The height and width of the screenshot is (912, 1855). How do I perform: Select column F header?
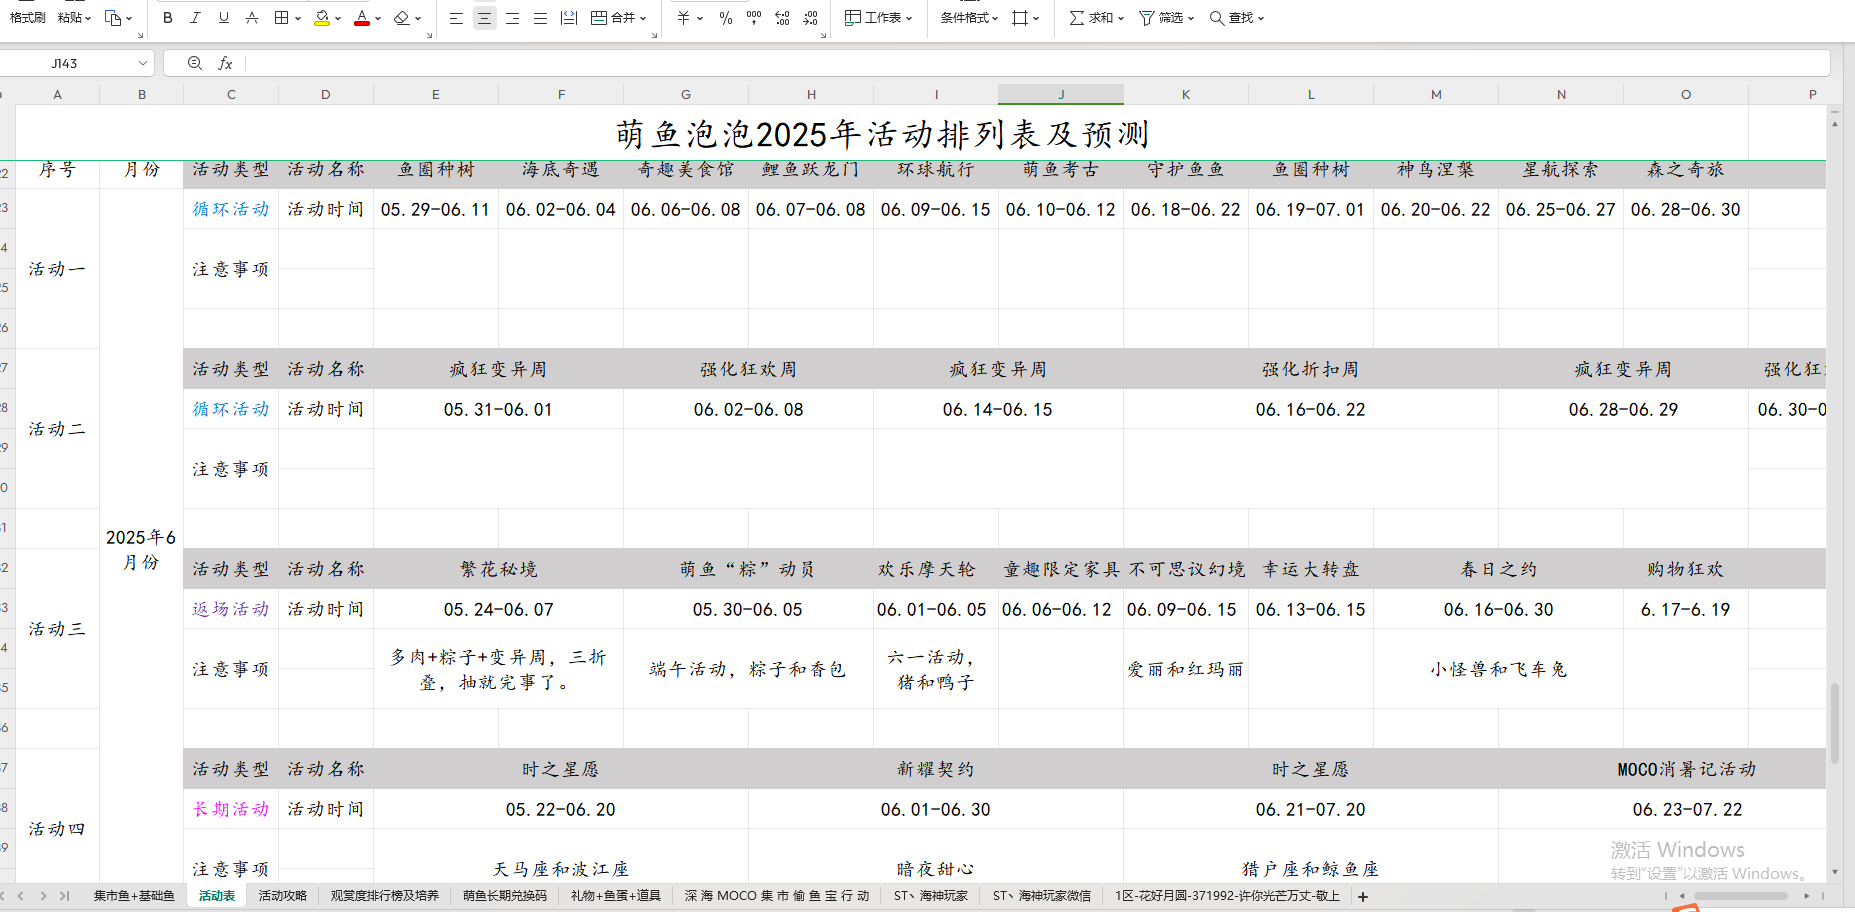561,94
